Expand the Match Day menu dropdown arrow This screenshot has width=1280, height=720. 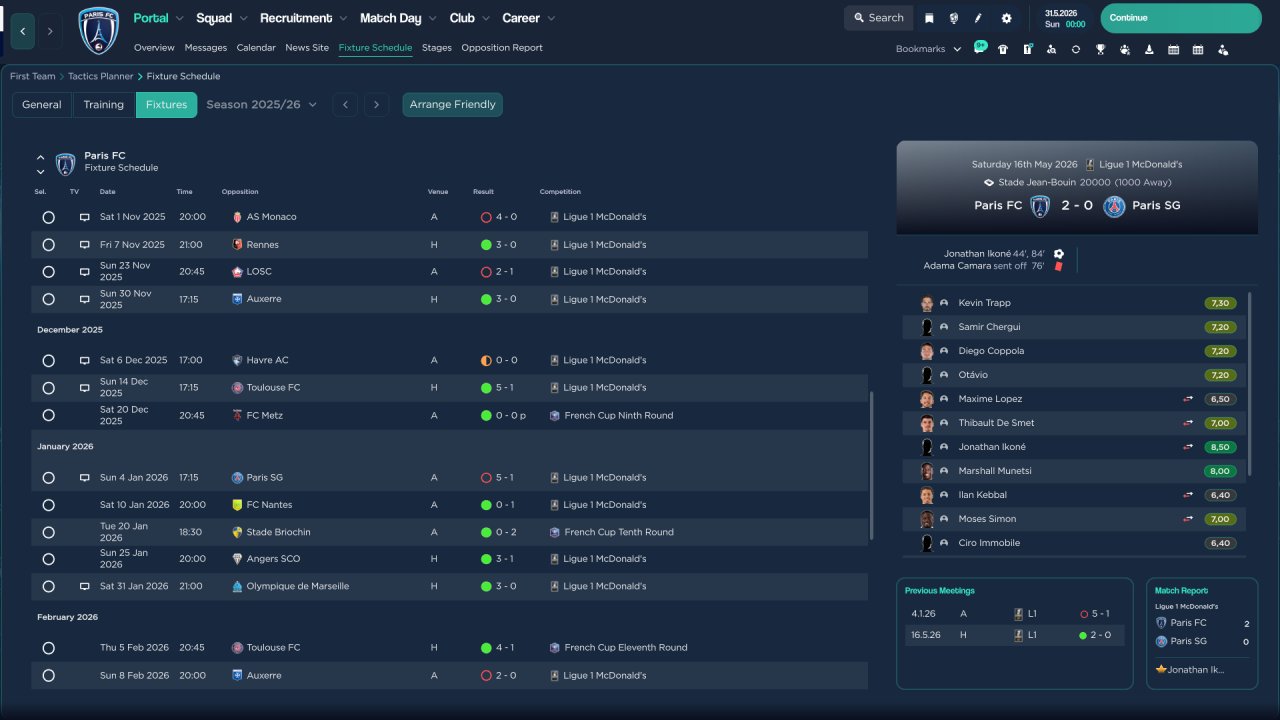(x=432, y=19)
